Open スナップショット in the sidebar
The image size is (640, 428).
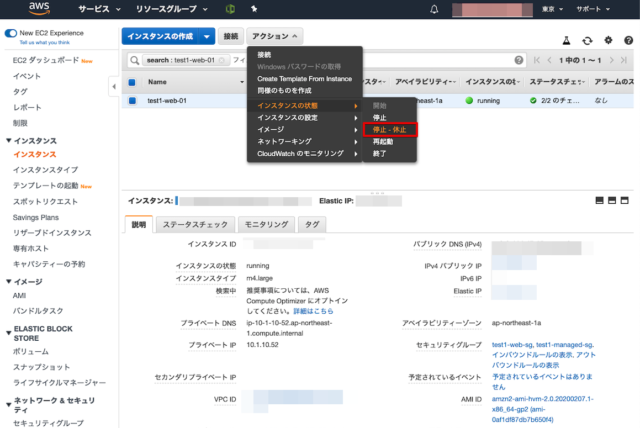[41, 367]
